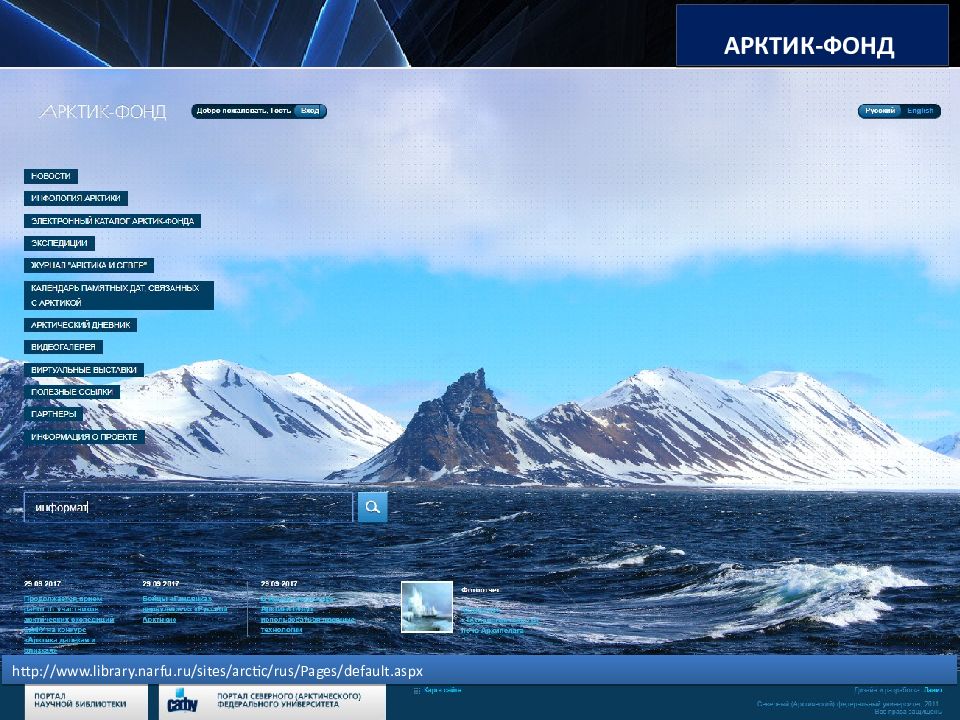Open the Карта сайта footer link
This screenshot has height=720, width=960.
(x=443, y=690)
